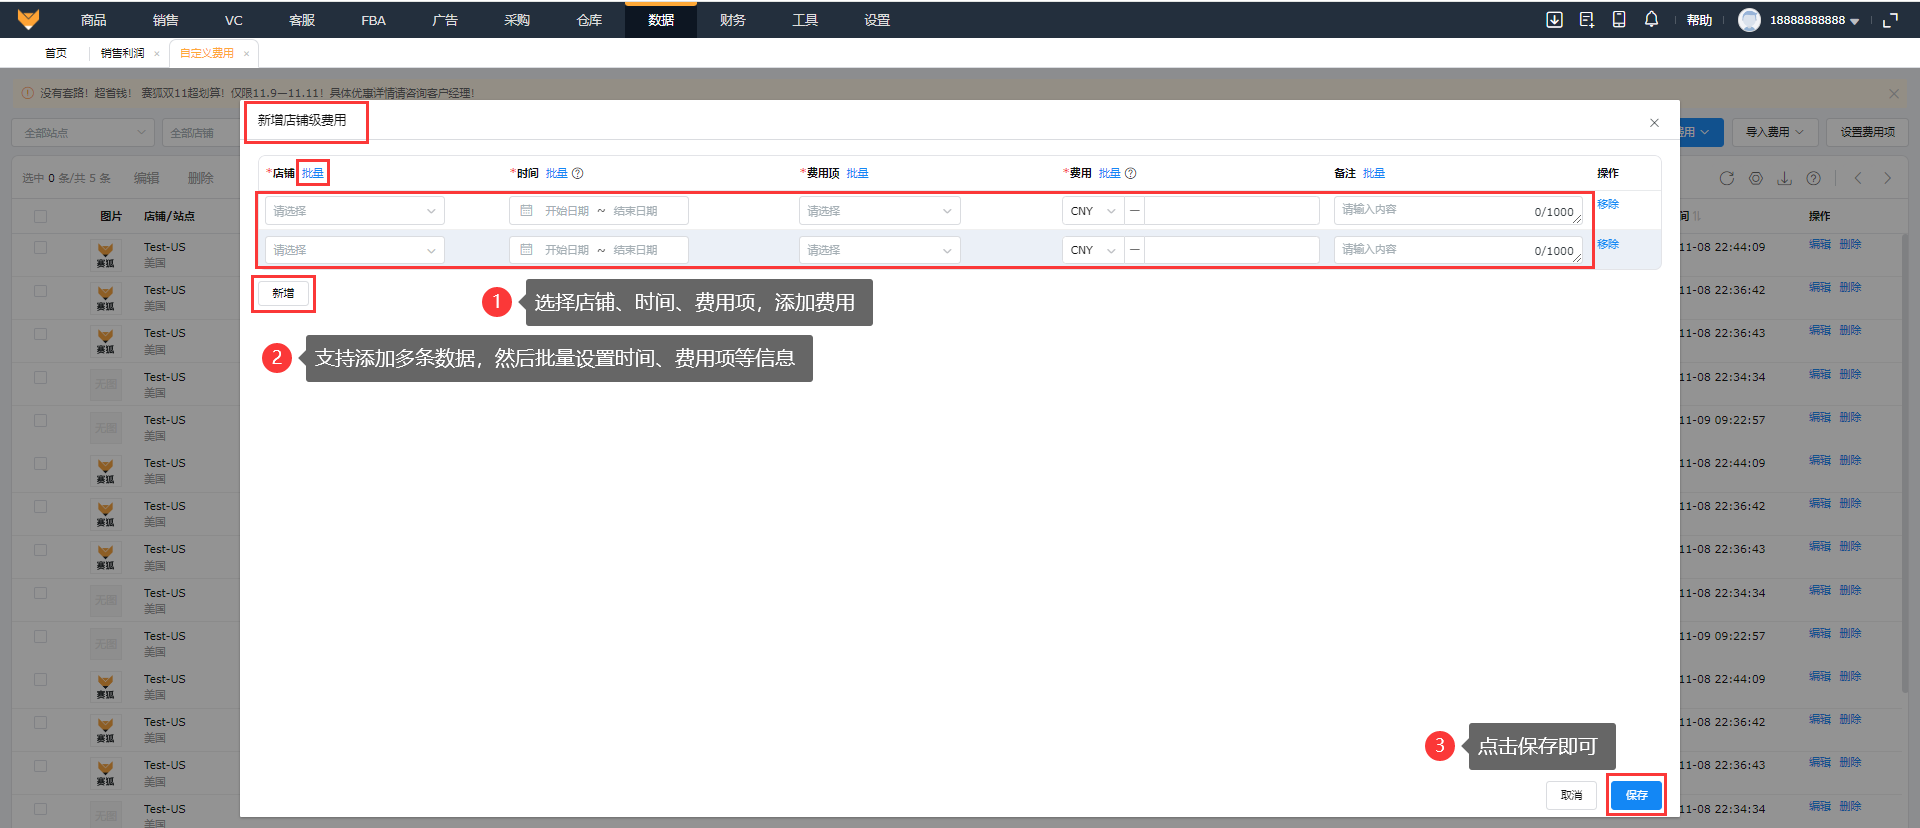Go to the previous page using the left arrow

pyautogui.click(x=1858, y=178)
